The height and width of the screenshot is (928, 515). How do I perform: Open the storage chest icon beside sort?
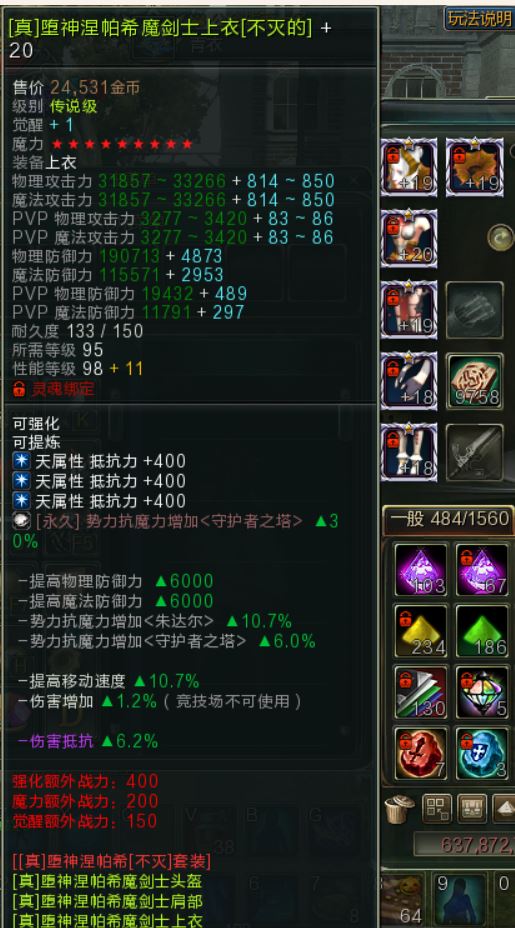pyautogui.click(x=472, y=808)
